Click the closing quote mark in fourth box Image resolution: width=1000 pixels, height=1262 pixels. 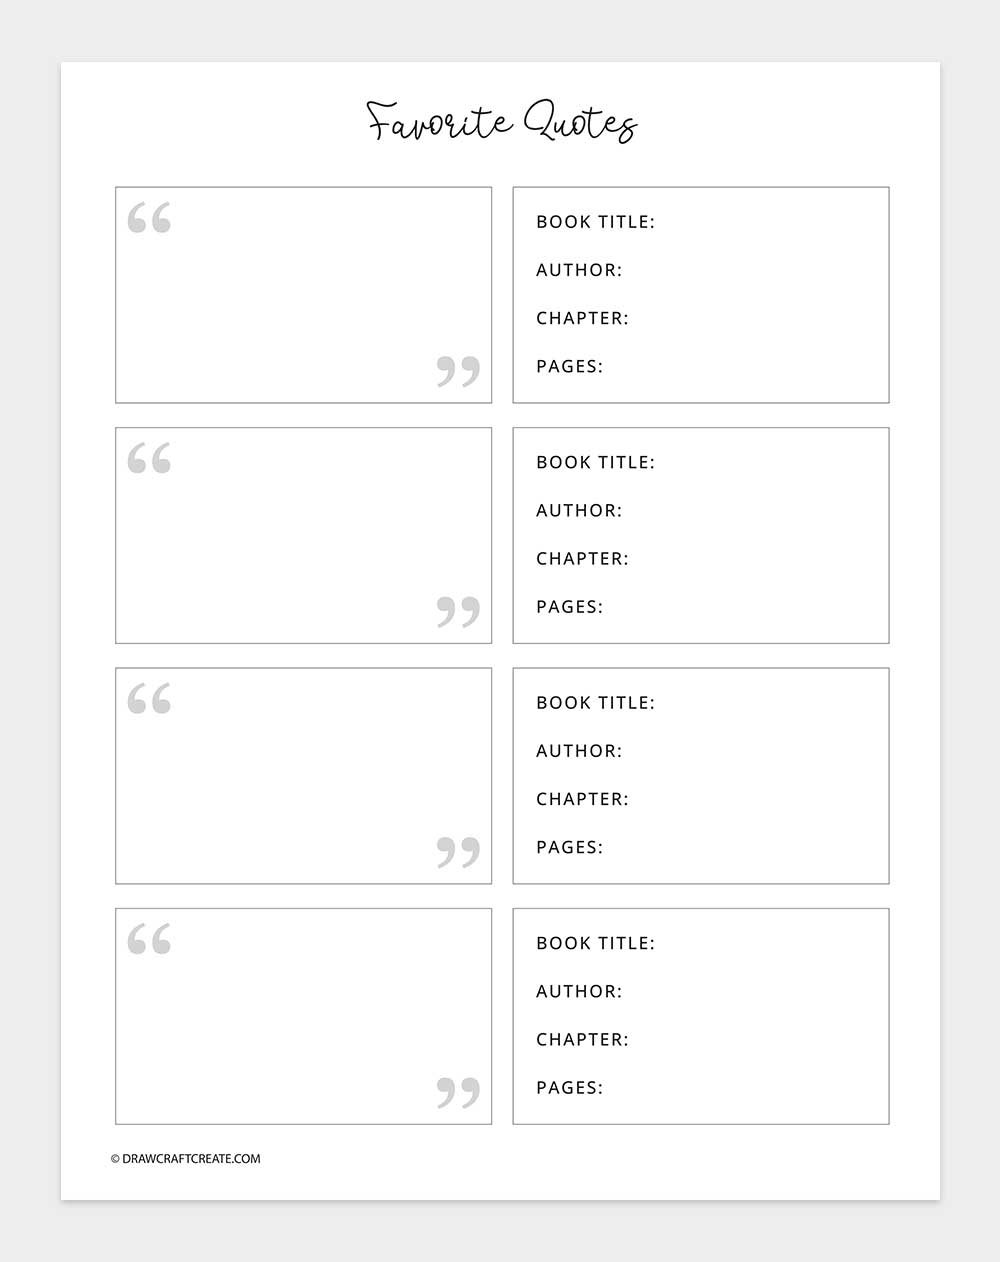point(458,1093)
